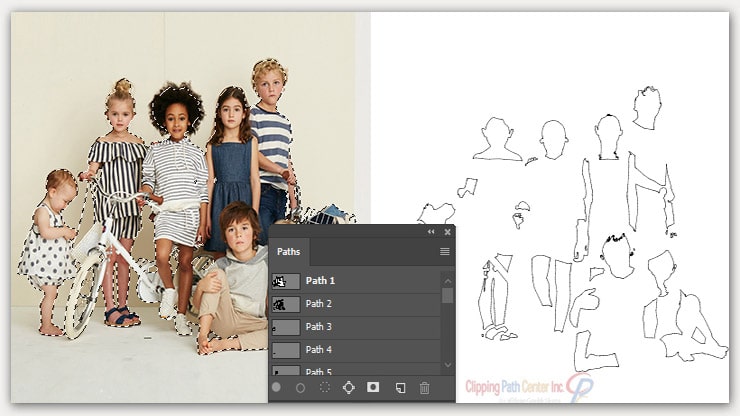Open the Paths panel hamburger menu
This screenshot has height=416, width=740.
click(445, 252)
